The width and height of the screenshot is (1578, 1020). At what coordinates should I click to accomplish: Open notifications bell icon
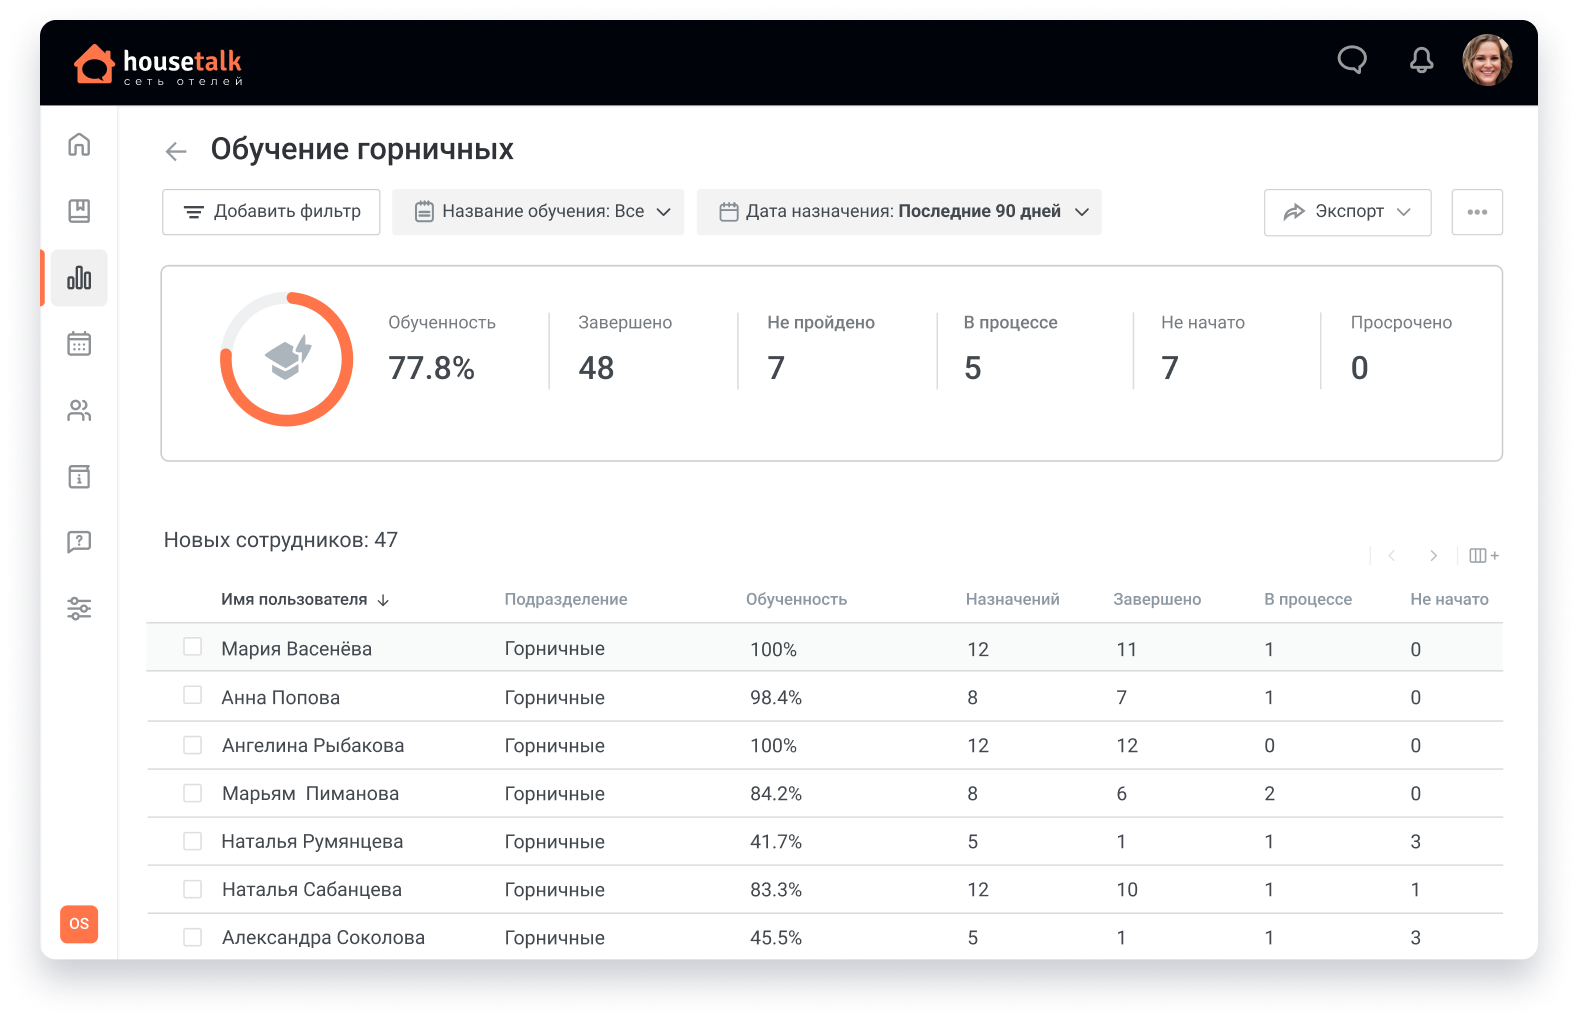click(1421, 61)
